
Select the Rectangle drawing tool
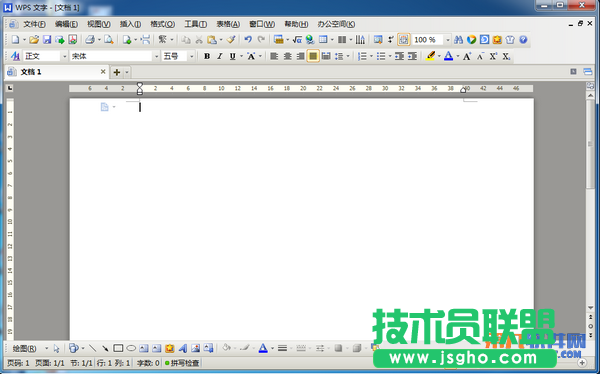point(118,348)
